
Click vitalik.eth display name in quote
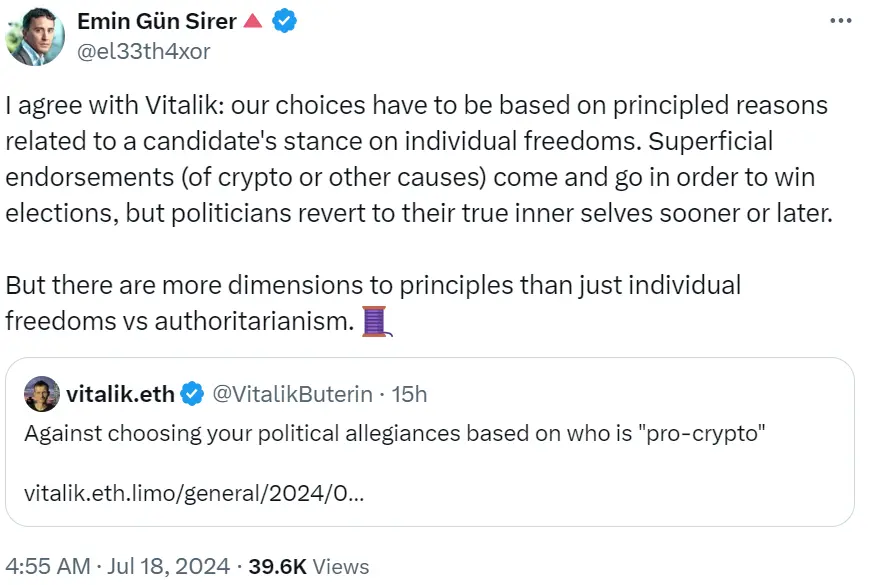pyautogui.click(x=118, y=394)
